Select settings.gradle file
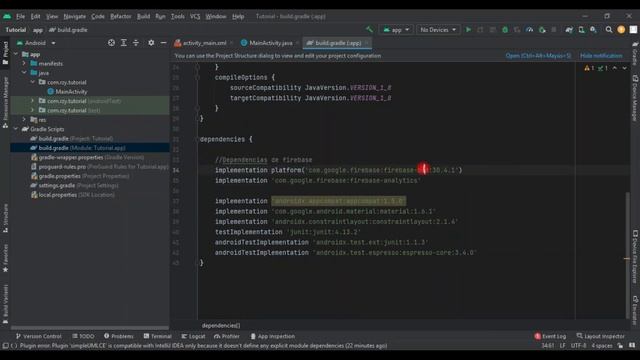The image size is (640, 360). pyautogui.click(x=75, y=185)
